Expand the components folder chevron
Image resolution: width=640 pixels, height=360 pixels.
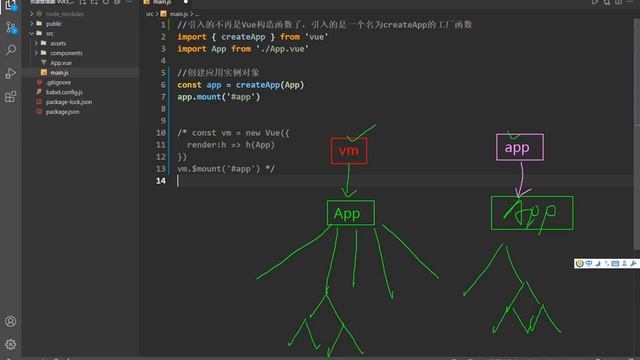pyautogui.click(x=36, y=53)
